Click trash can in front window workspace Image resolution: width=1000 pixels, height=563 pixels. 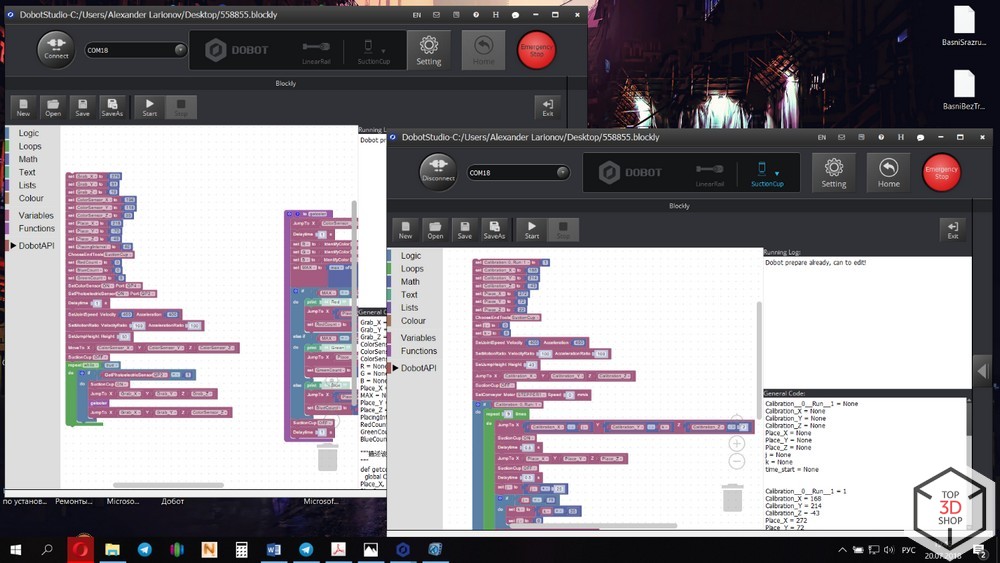click(732, 497)
